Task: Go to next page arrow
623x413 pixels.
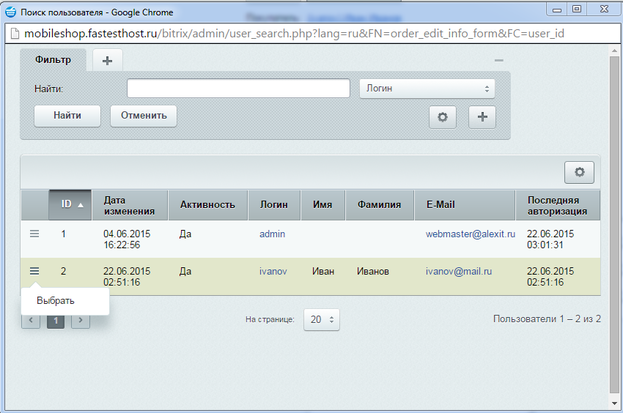Action: 80,321
